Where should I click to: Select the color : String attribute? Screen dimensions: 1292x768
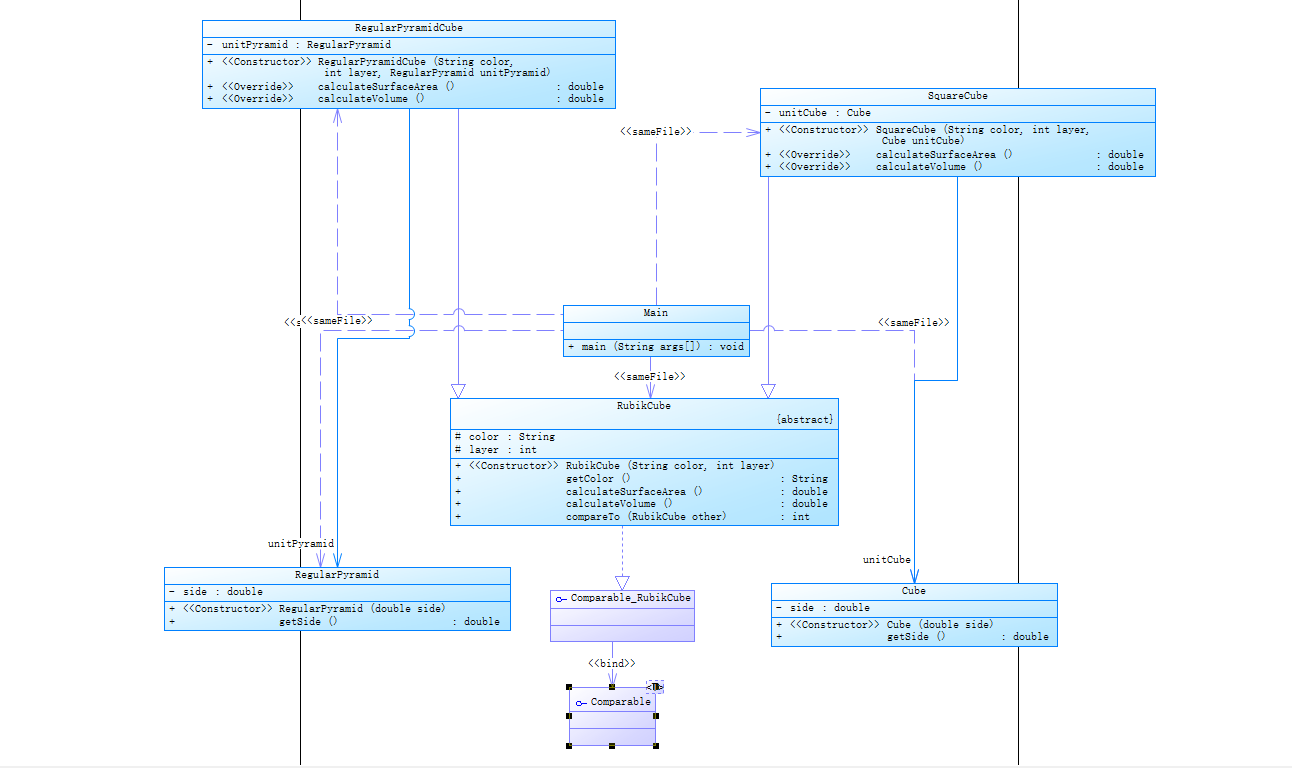[x=505, y=437]
